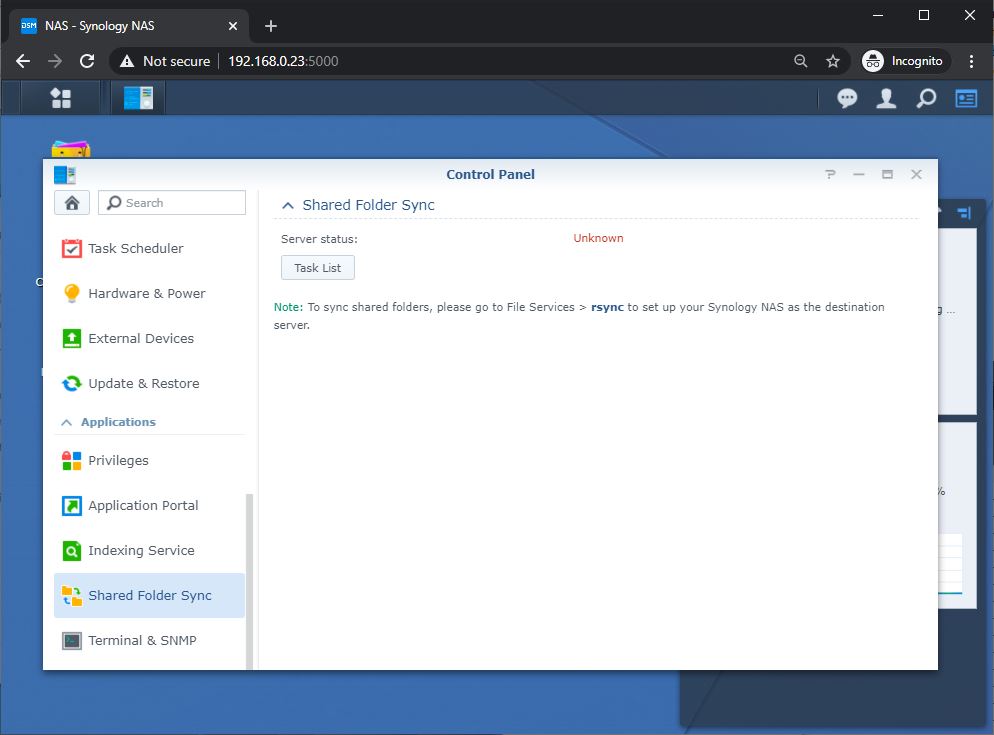Screen dimensions: 994x735
Task: Click the Update & Restore arrows icon
Action: [72, 384]
